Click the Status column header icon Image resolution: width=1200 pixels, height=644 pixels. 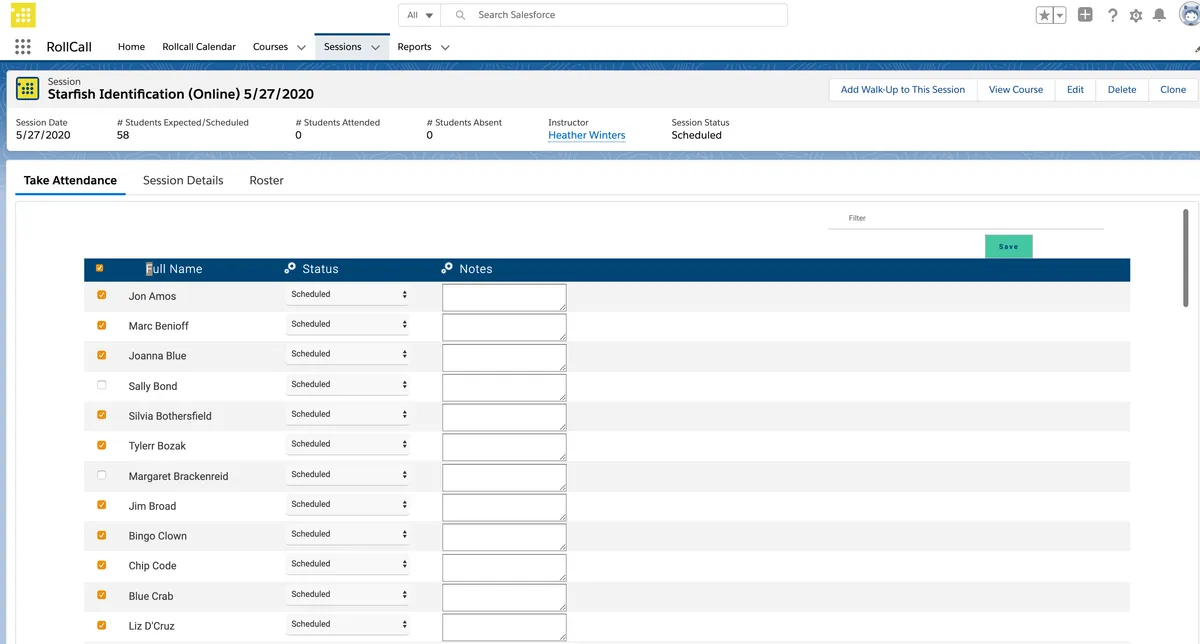point(290,268)
